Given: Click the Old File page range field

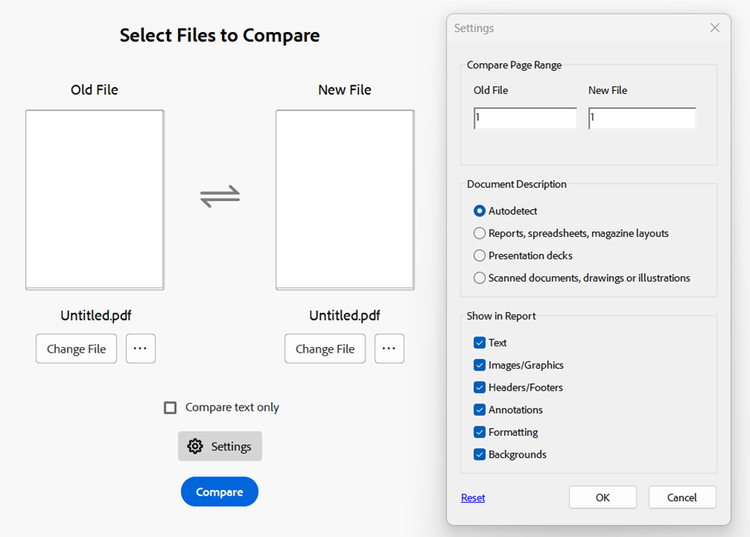Looking at the screenshot, I should click(525, 118).
